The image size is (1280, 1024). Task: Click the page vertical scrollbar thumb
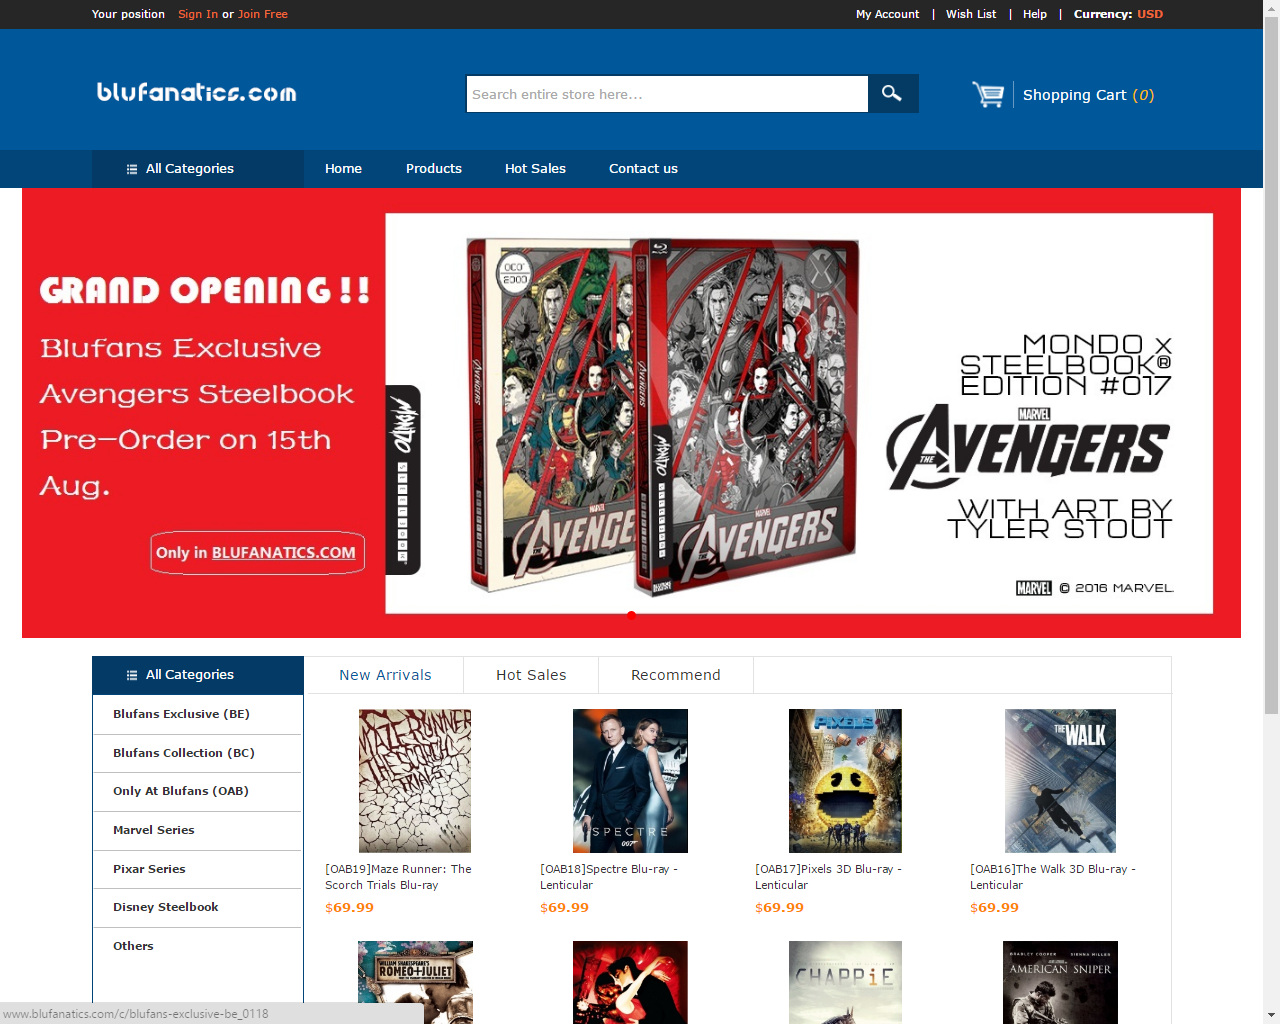coord(1271,365)
